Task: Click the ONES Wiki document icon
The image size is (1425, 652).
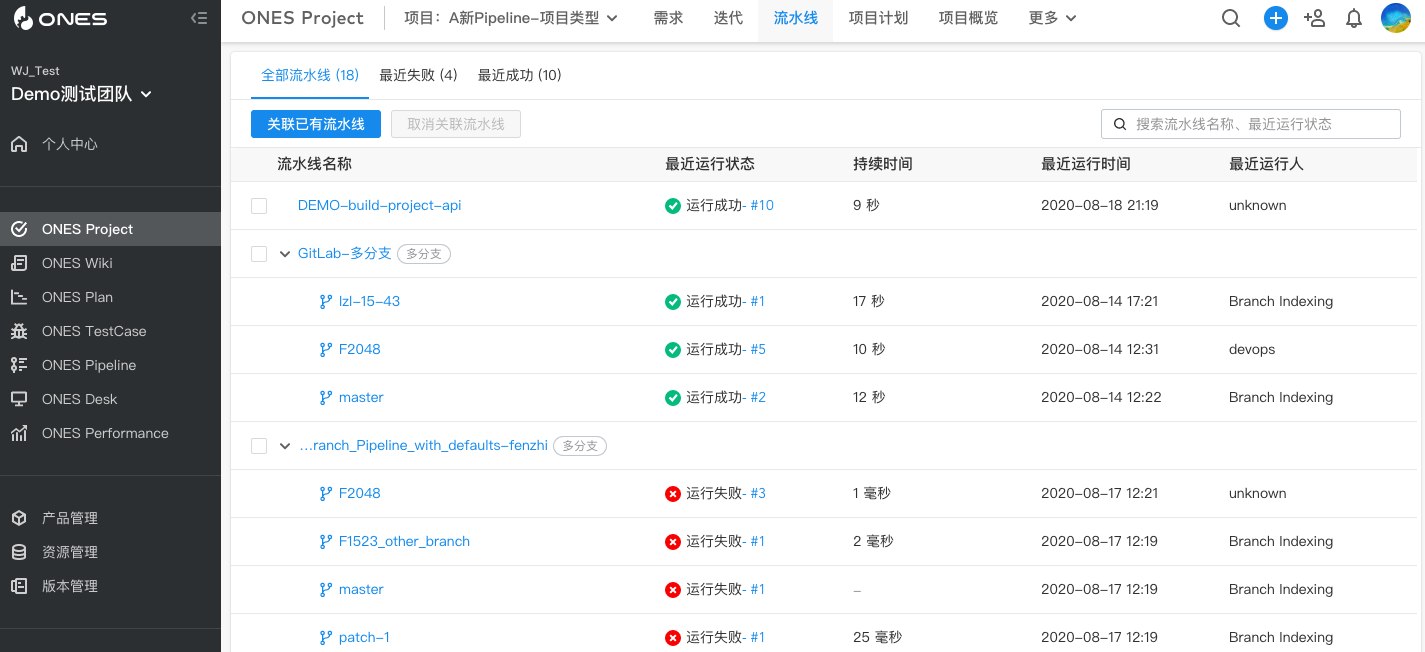Action: pyautogui.click(x=19, y=263)
